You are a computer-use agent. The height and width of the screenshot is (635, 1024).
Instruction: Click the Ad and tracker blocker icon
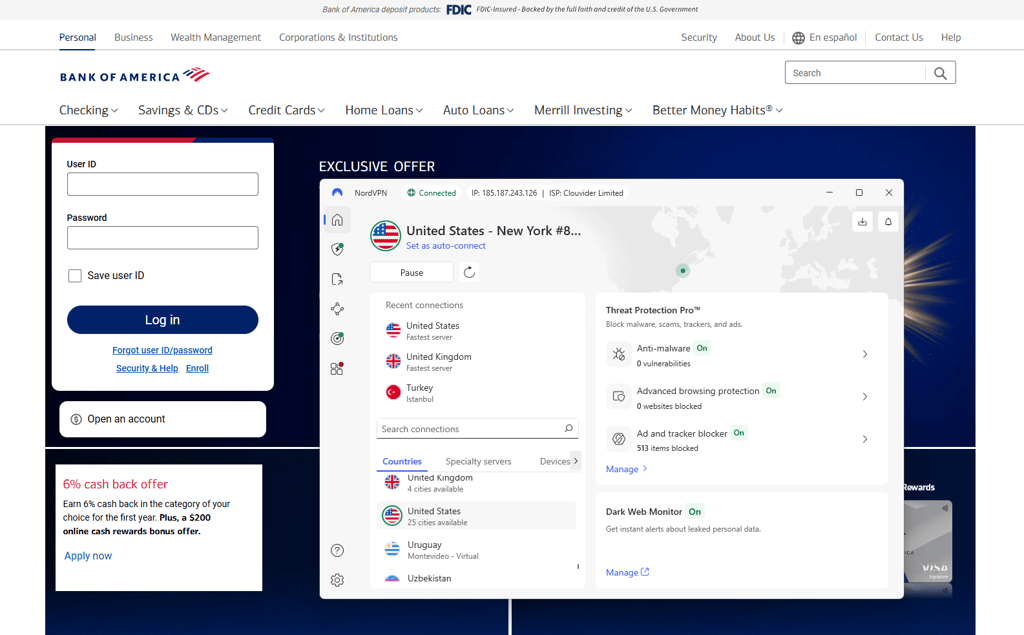618,439
